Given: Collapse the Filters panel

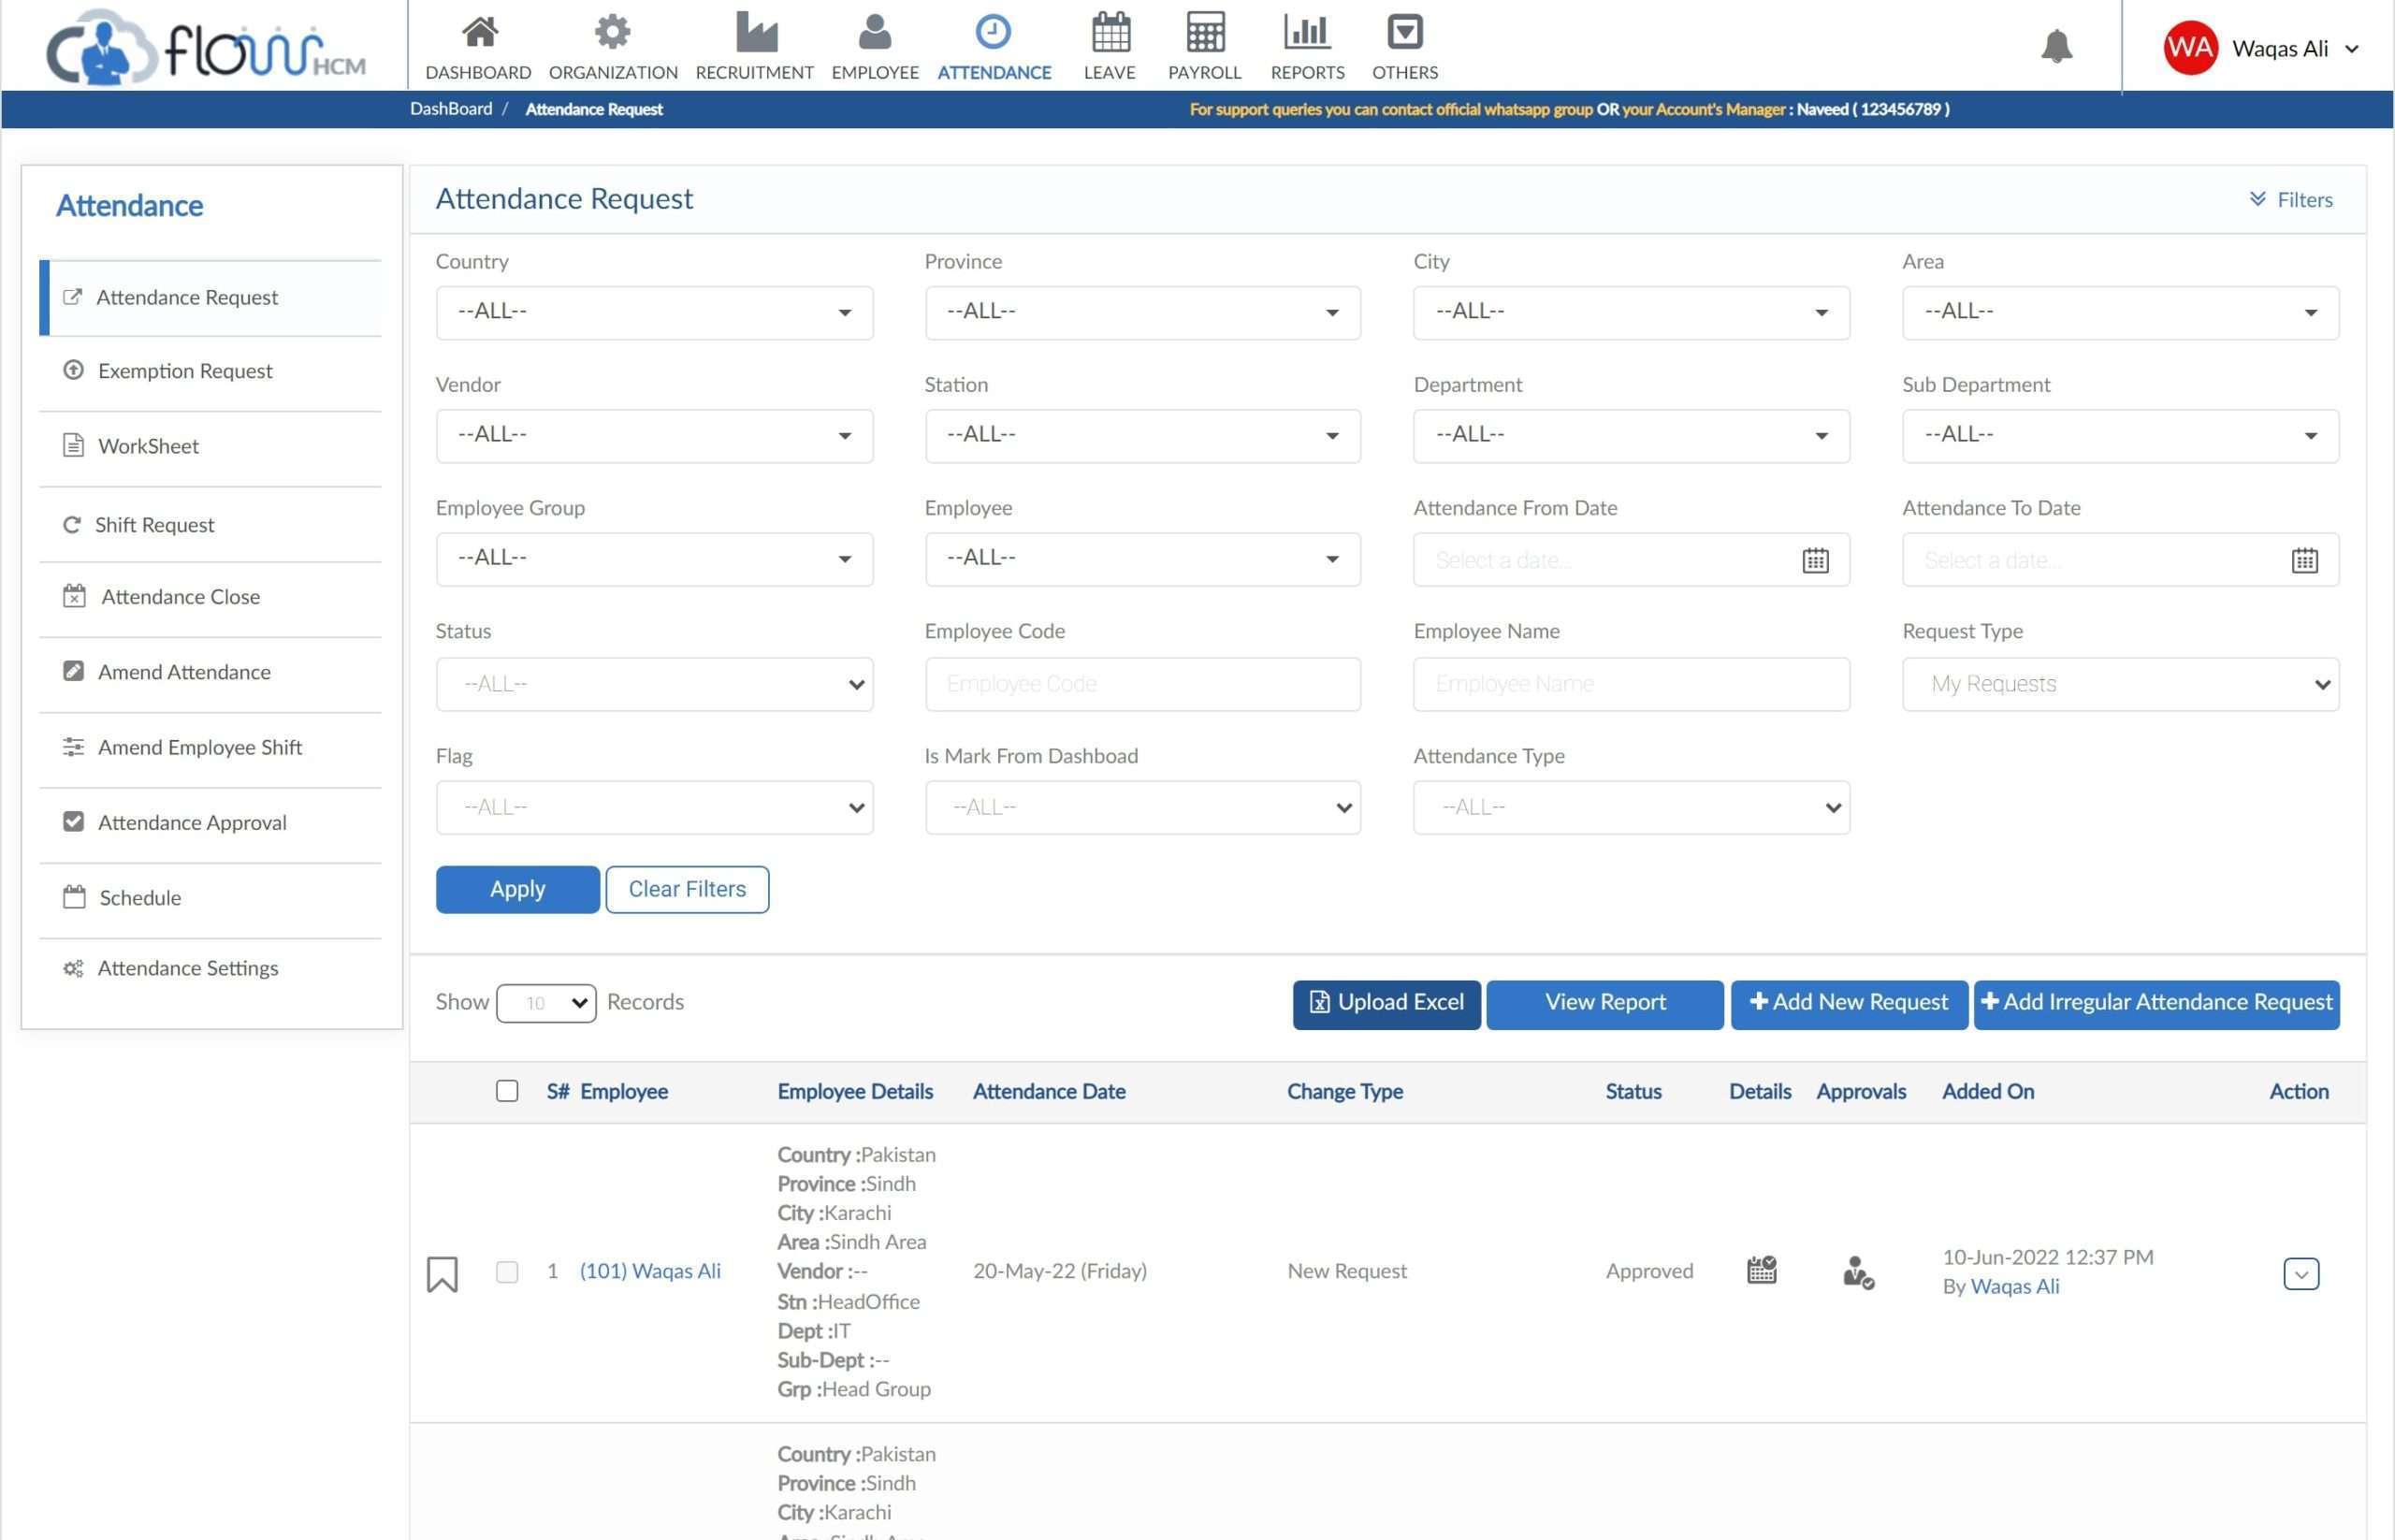Looking at the screenshot, I should pos(2290,199).
